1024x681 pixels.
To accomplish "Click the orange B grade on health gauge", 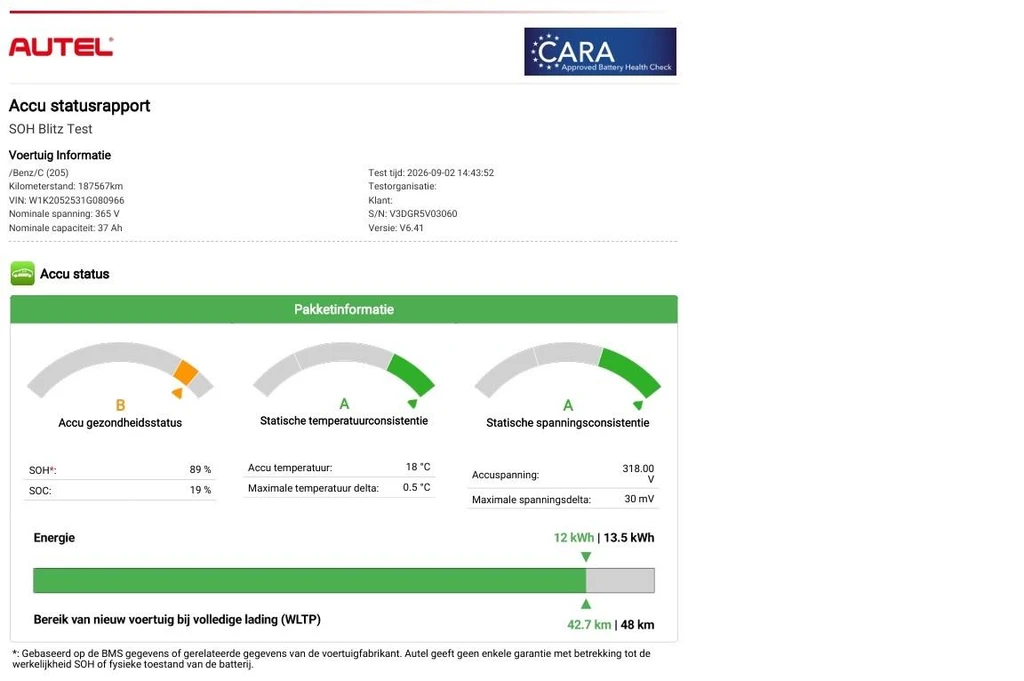I will pos(120,405).
